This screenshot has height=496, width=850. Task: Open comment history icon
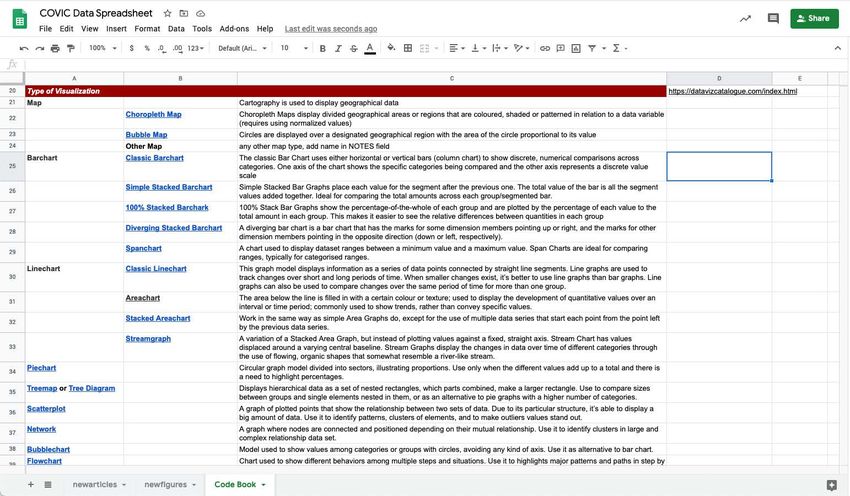(x=774, y=18)
